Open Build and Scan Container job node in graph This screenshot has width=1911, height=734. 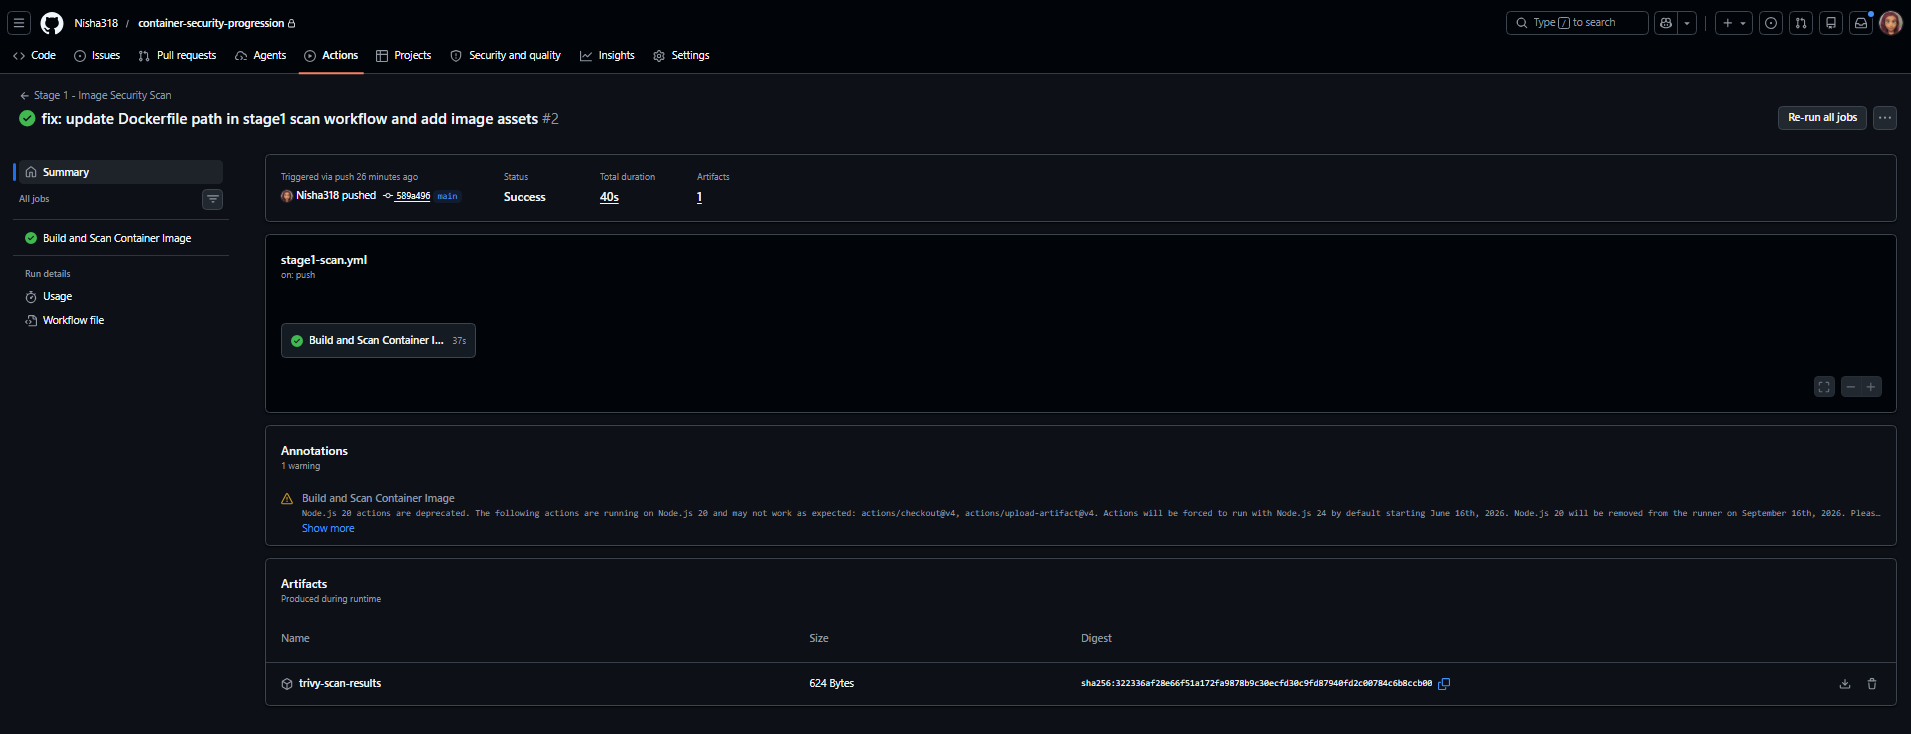pyautogui.click(x=378, y=341)
